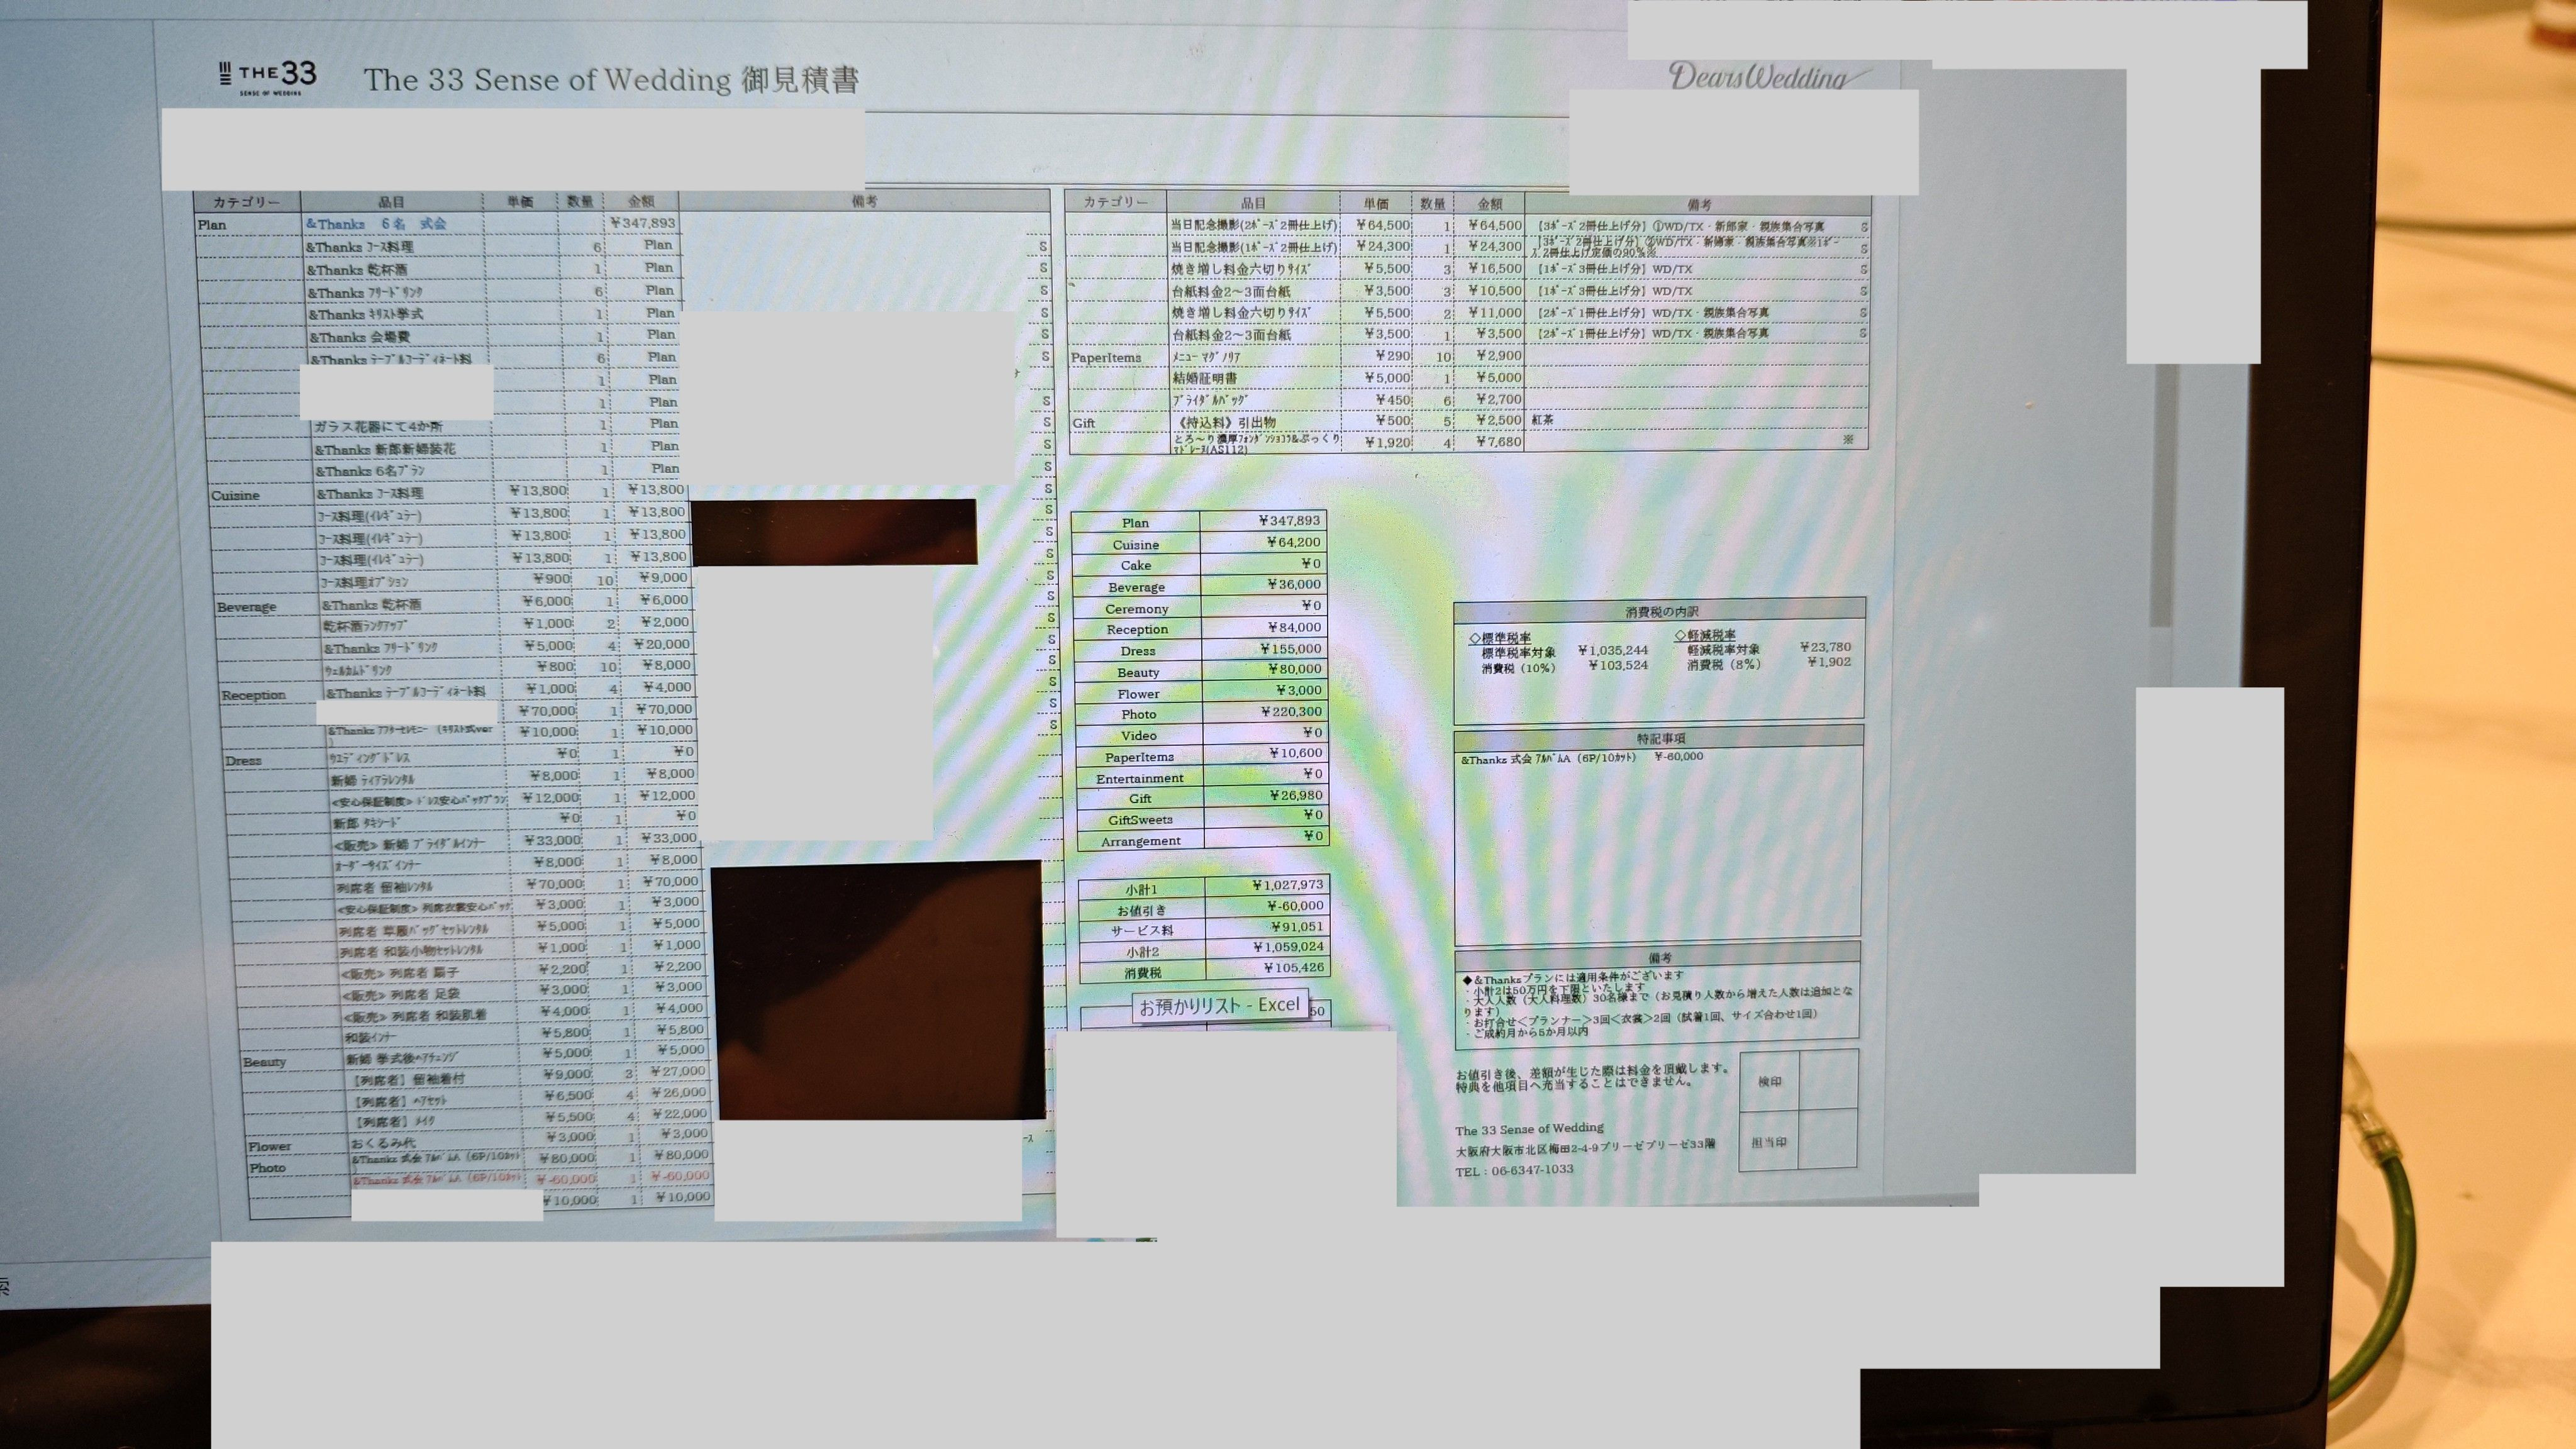2576x1449 pixels.
Task: Click the 消費税(8%) value ¥1,902
Action: [1829, 661]
